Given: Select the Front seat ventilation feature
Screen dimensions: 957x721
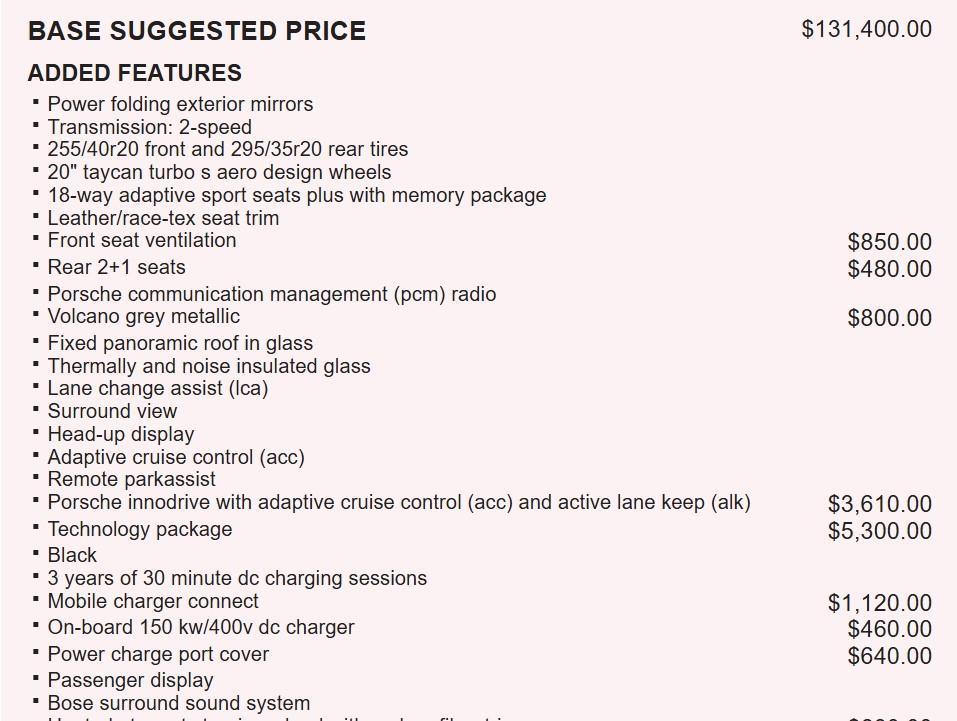Looking at the screenshot, I should [x=142, y=240].
